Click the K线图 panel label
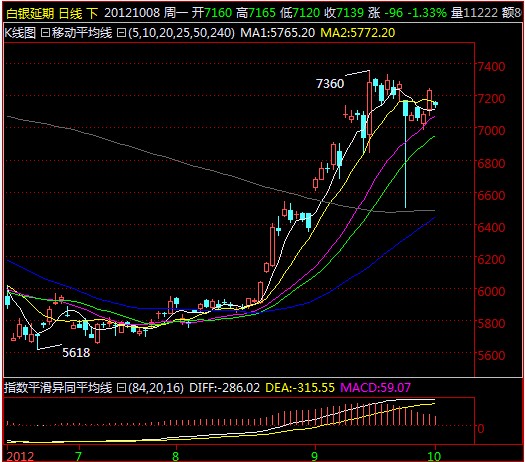The width and height of the screenshot is (525, 462). [x=20, y=33]
